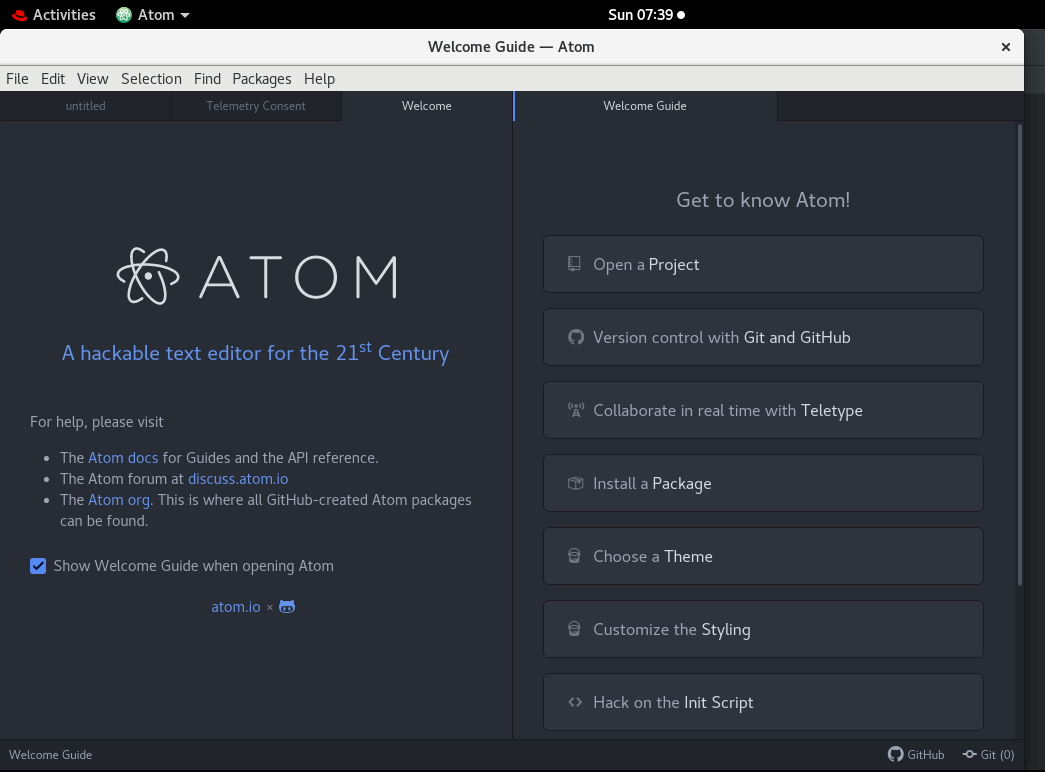
Task: Switch to the Telemetry Consent tab
Action: 256,106
